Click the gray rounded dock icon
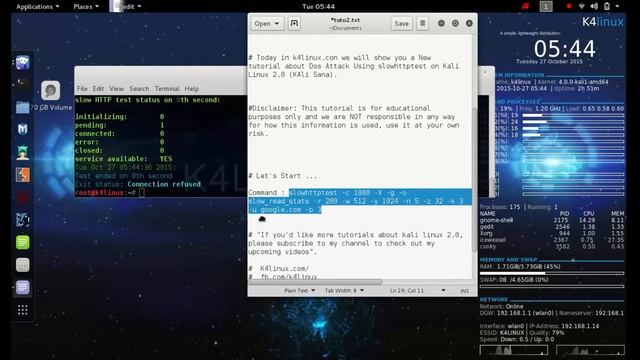Screen dimensions: 640x360 click(x=22, y=265)
